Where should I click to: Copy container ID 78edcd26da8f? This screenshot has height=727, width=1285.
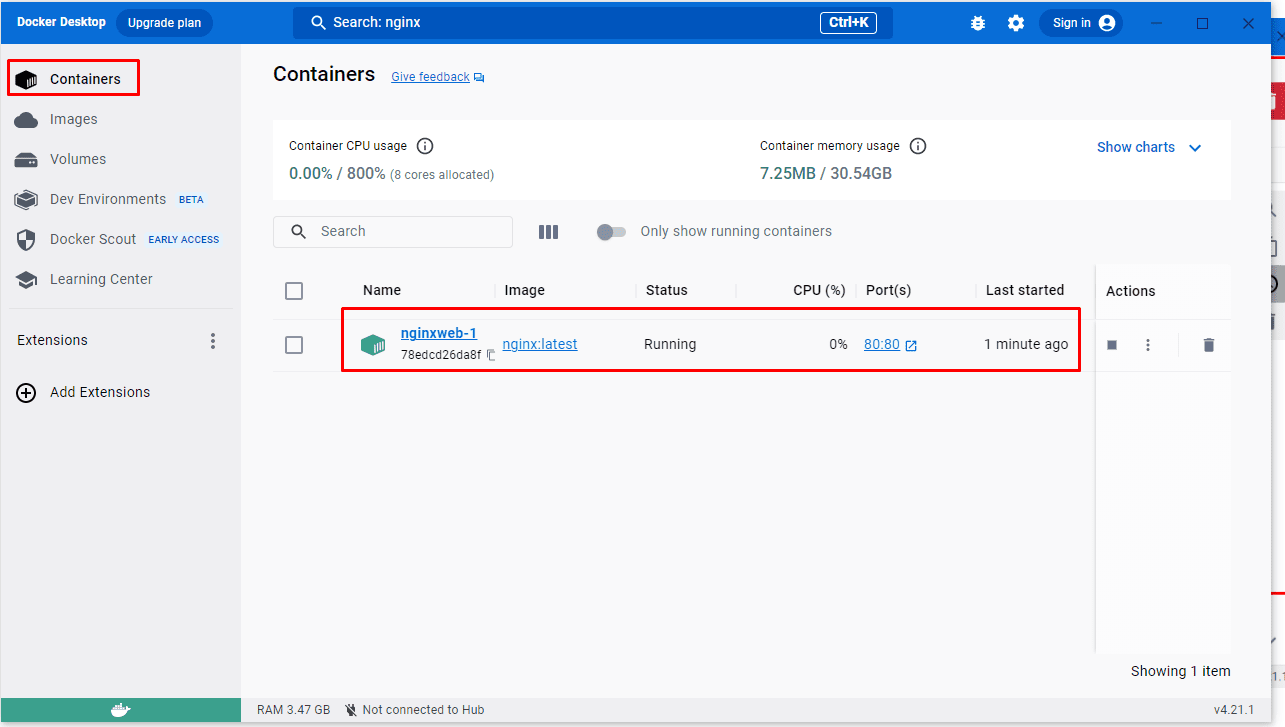tap(491, 355)
